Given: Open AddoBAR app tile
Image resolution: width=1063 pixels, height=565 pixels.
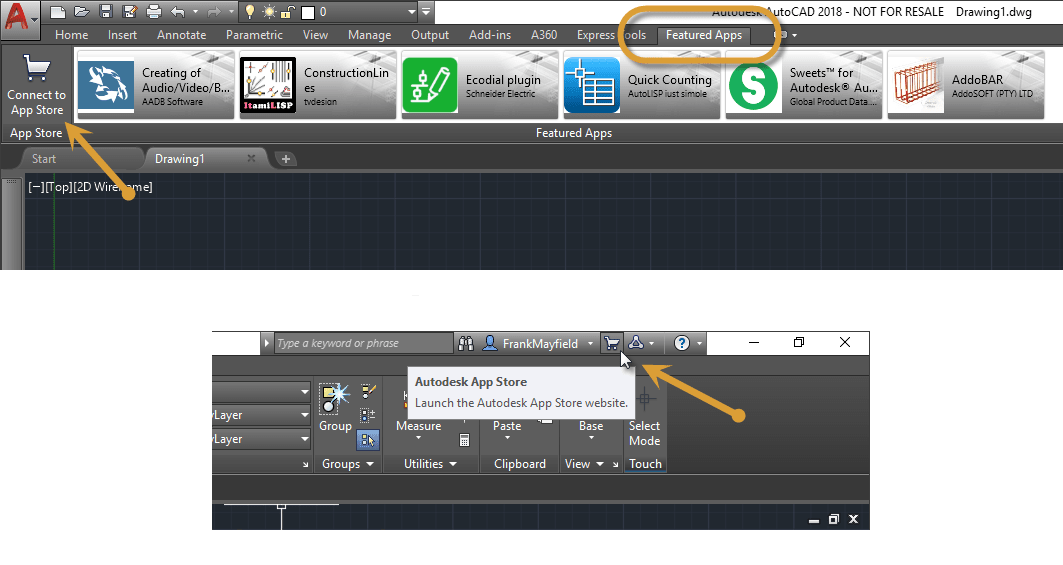Looking at the screenshot, I should [966, 85].
